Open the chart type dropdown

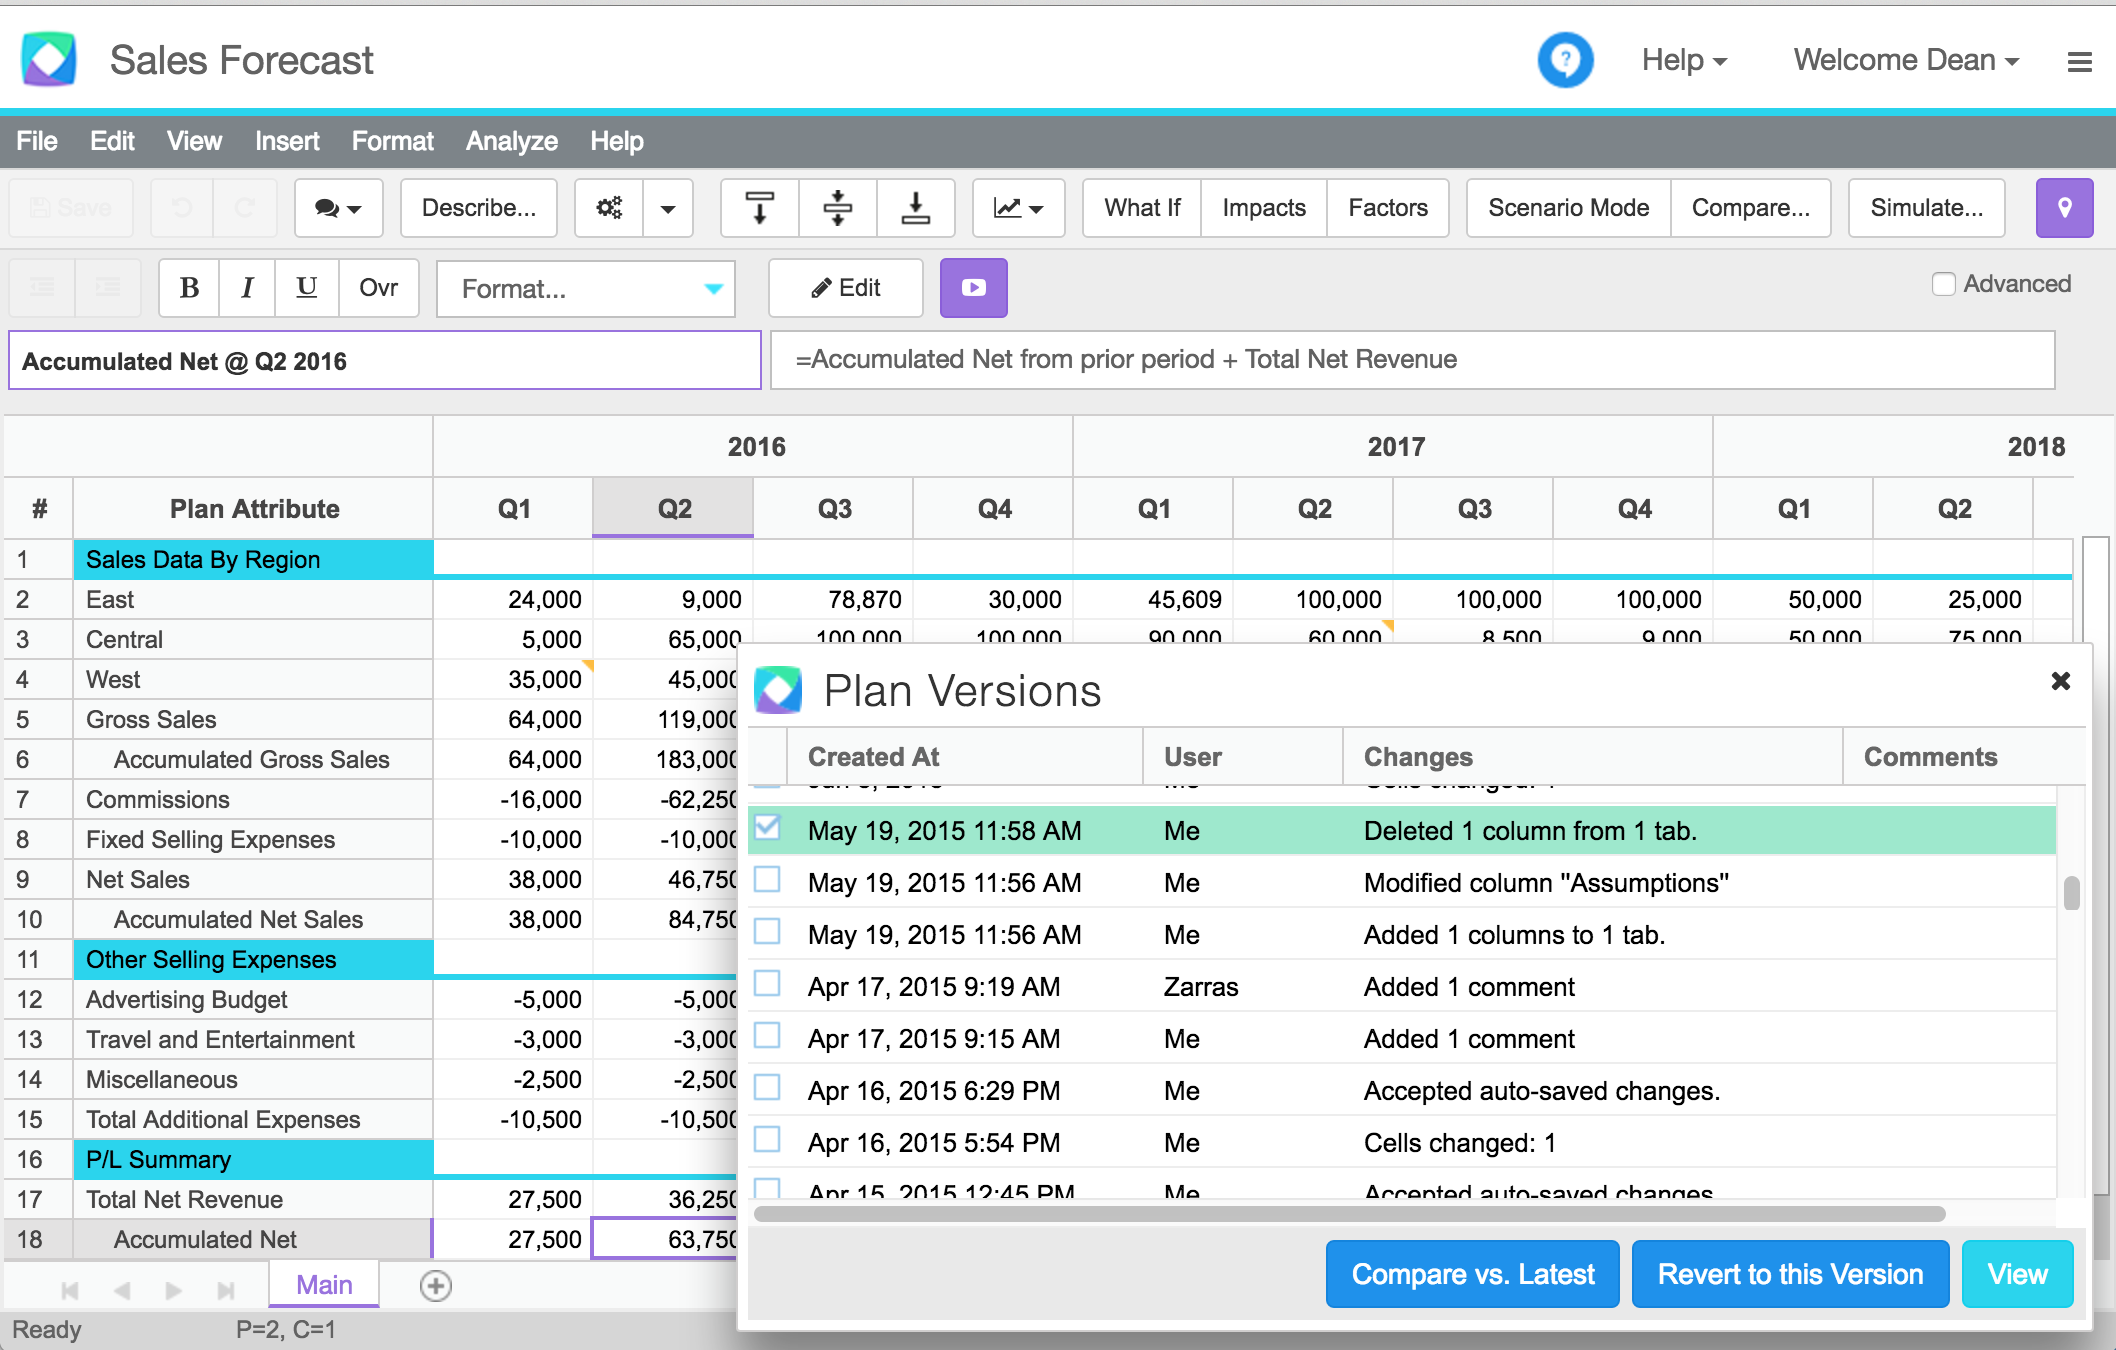[x=1018, y=208]
